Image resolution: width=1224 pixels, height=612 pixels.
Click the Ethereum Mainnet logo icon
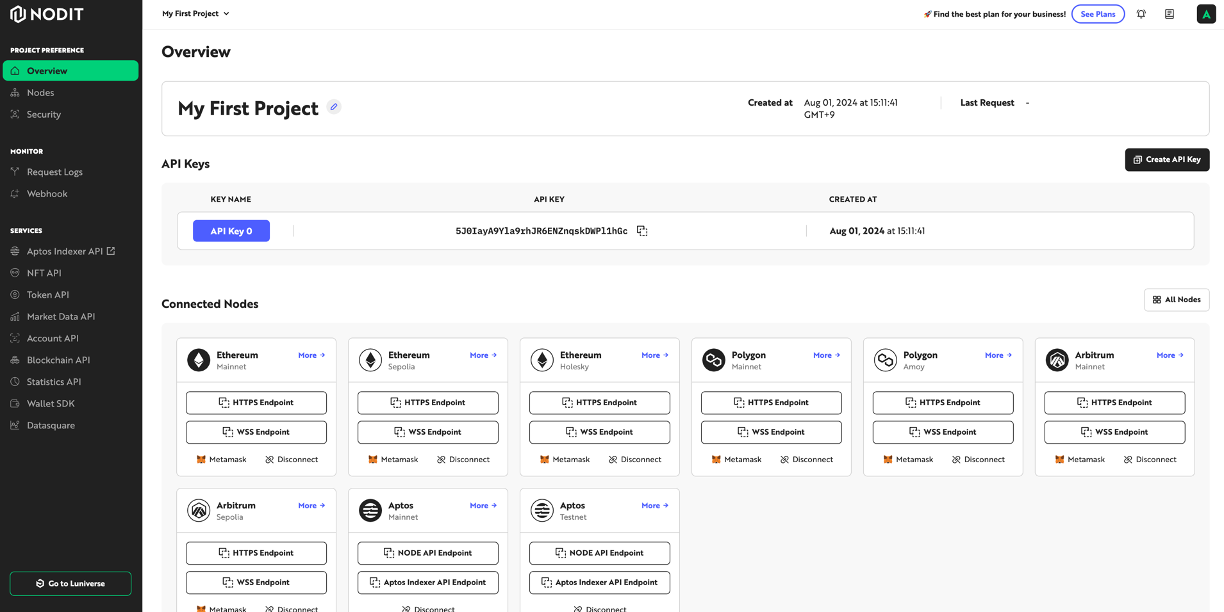tap(199, 360)
